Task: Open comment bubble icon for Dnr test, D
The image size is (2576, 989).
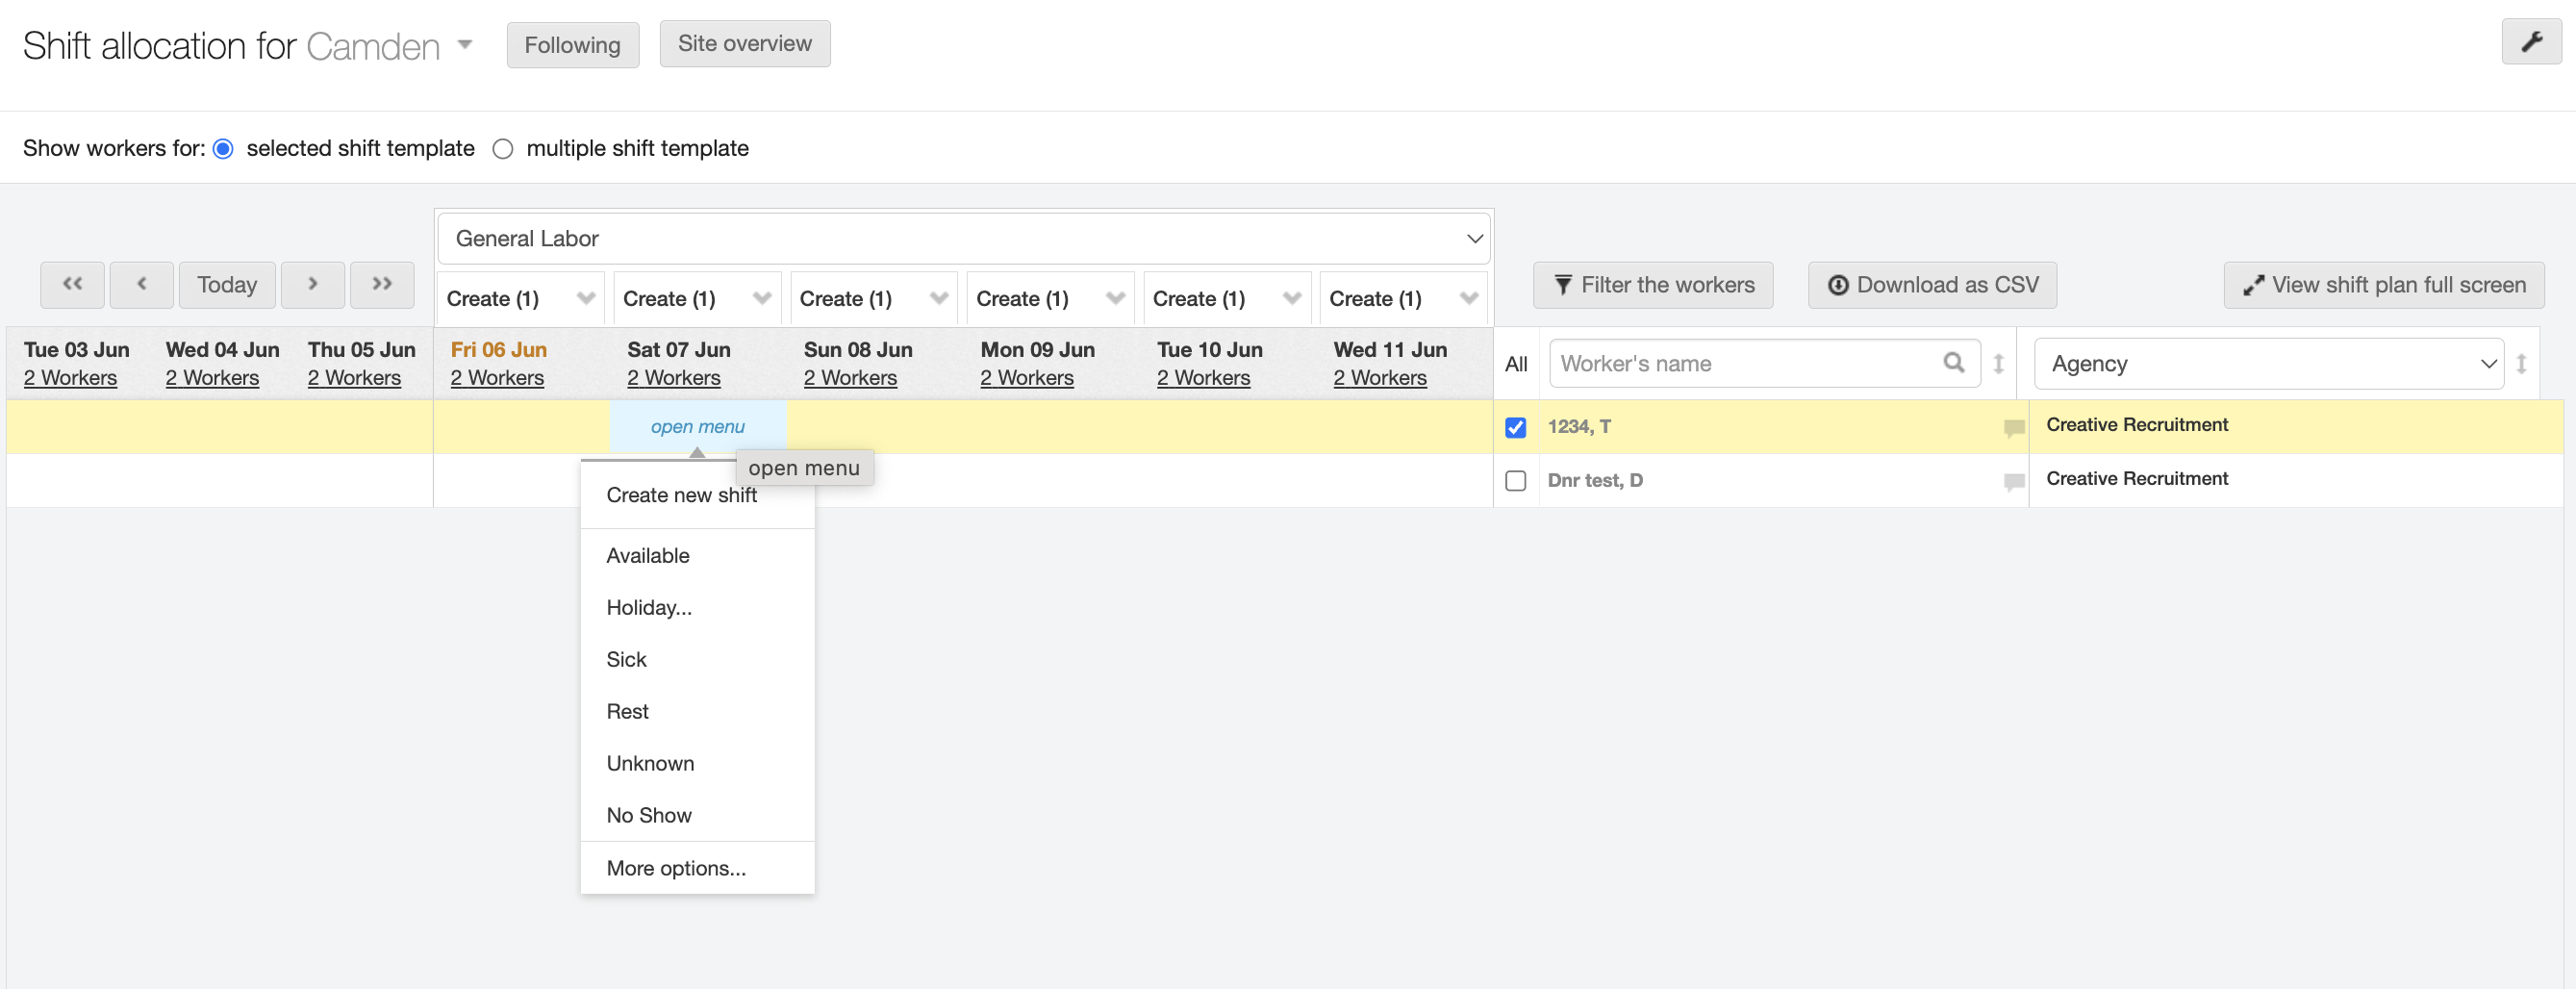Action: [x=2013, y=482]
